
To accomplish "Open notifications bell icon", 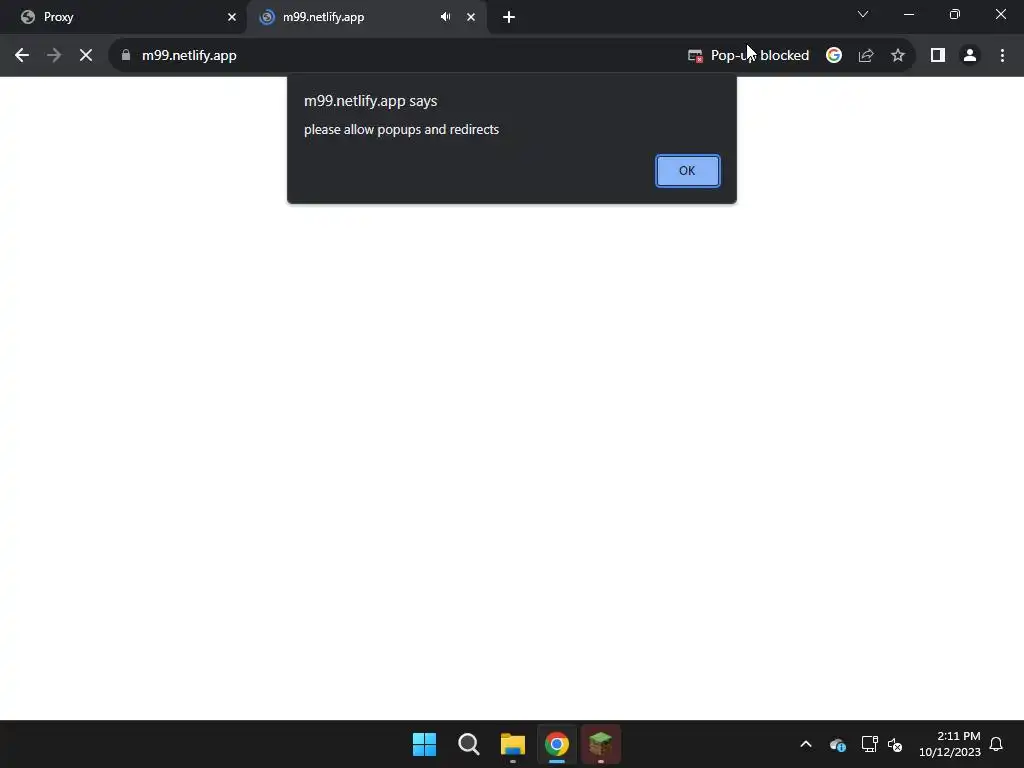I will pos(997,744).
